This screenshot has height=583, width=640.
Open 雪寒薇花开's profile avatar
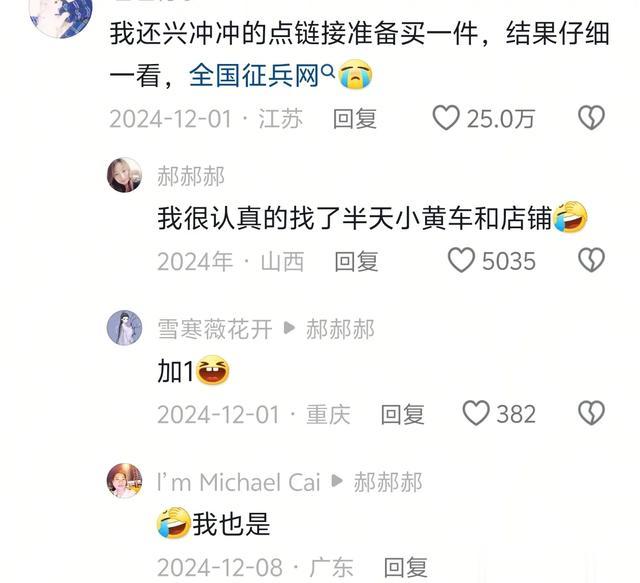[x=124, y=328]
